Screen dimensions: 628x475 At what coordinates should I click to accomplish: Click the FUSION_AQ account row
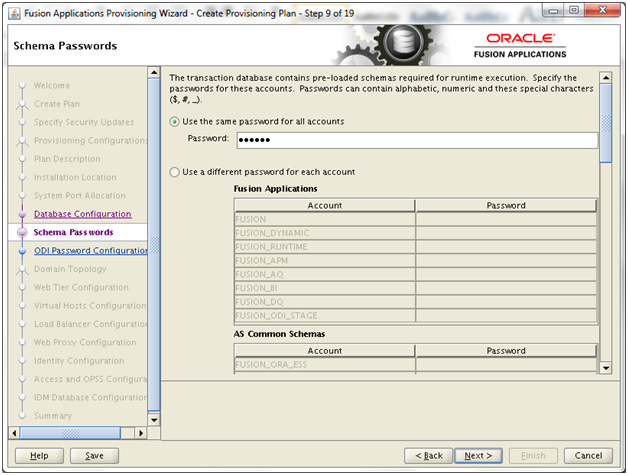click(x=325, y=274)
